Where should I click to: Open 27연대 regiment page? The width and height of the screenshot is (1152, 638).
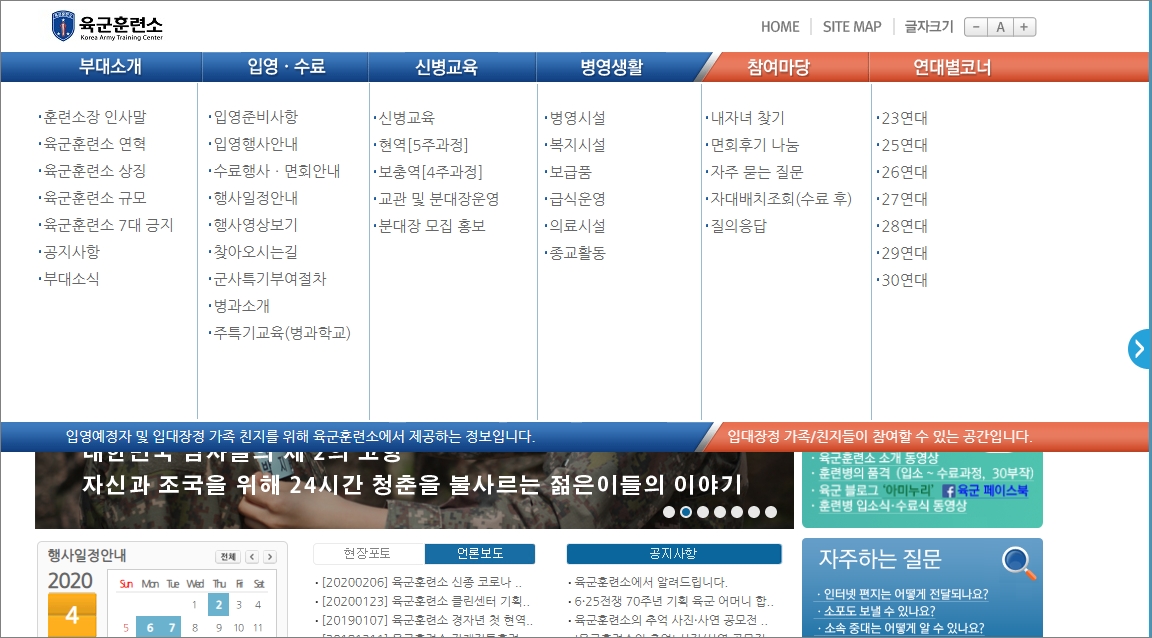[x=904, y=198]
